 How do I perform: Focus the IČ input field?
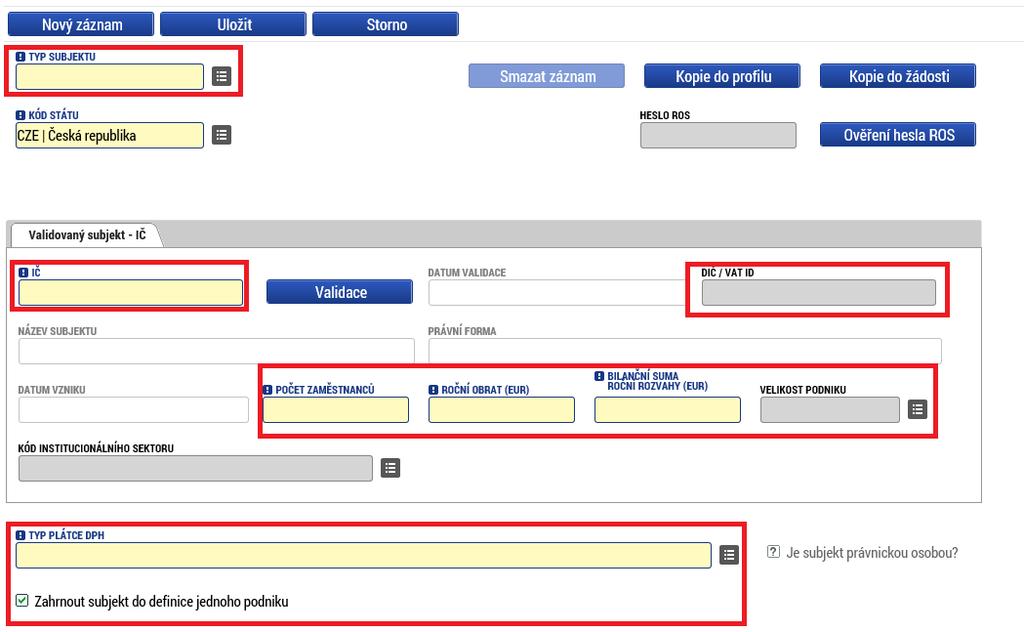pyautogui.click(x=131, y=292)
